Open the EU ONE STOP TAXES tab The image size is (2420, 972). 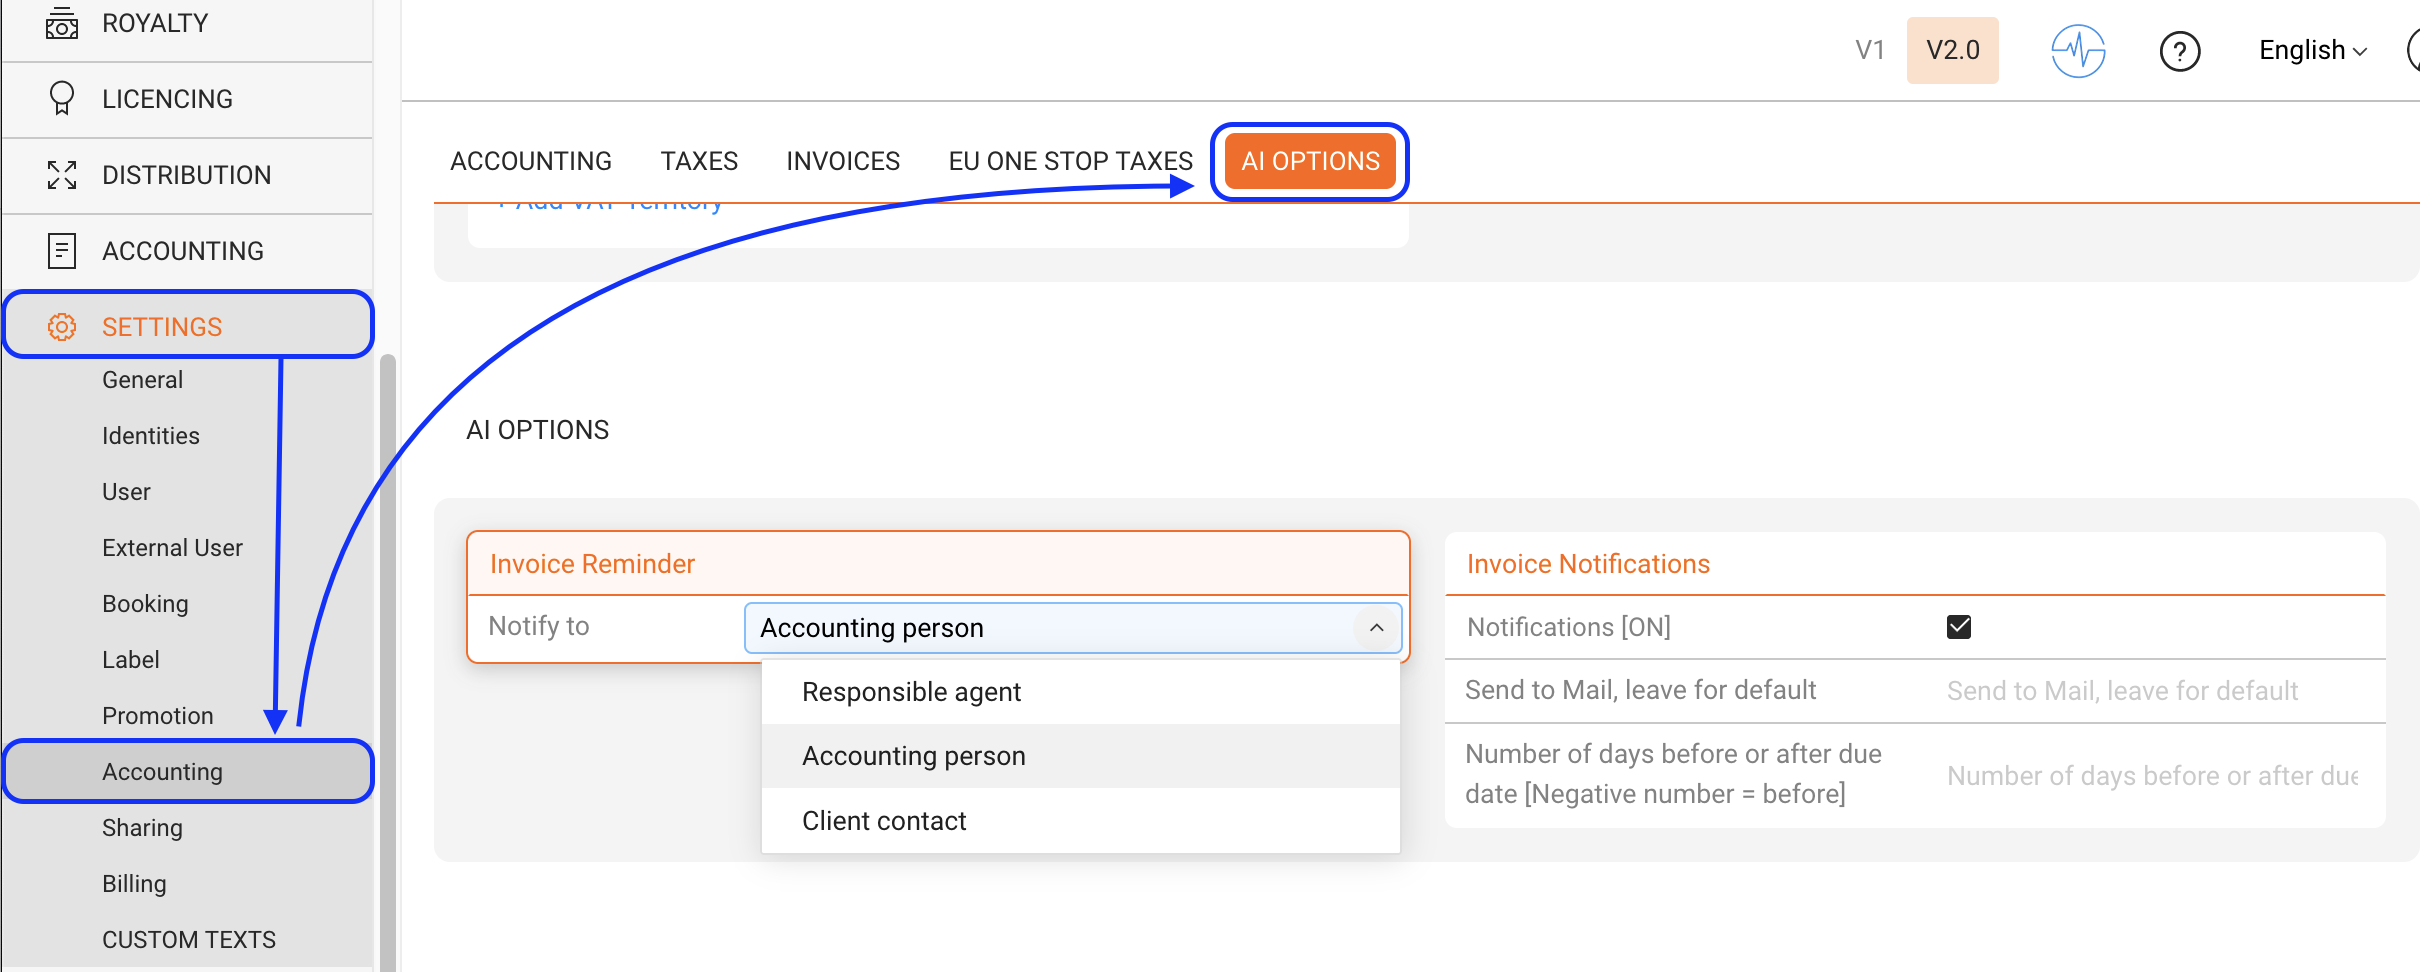tap(1070, 161)
